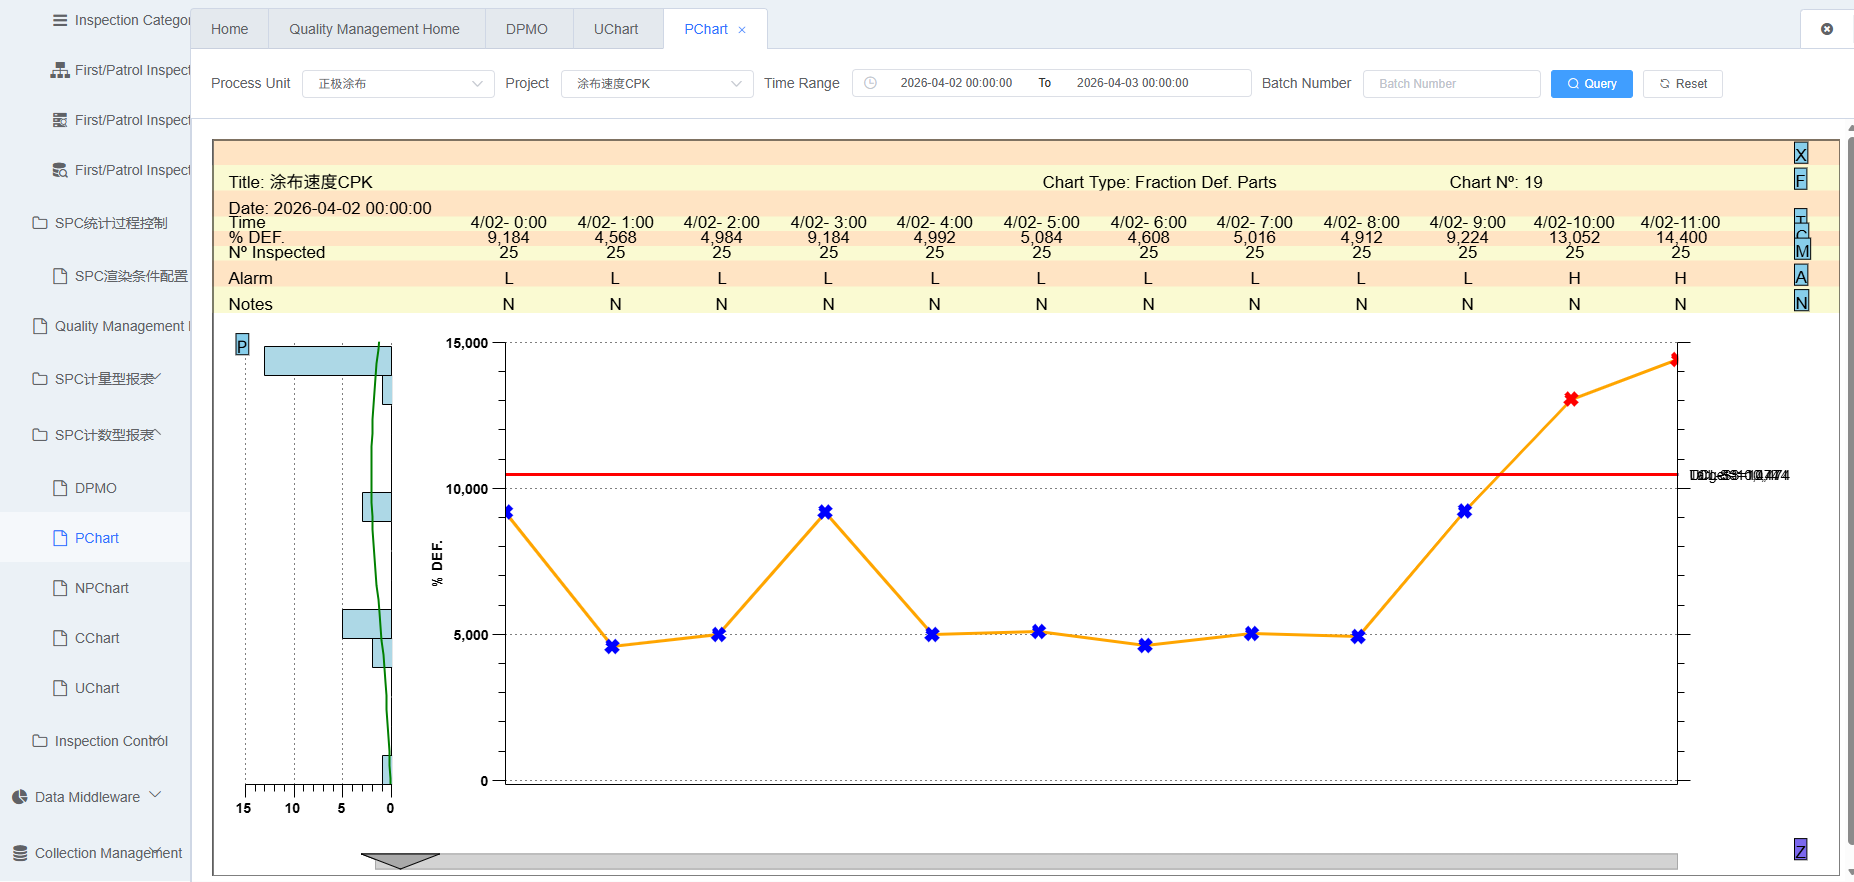Click the Alarm H under 4/02-10:00

(x=1574, y=278)
